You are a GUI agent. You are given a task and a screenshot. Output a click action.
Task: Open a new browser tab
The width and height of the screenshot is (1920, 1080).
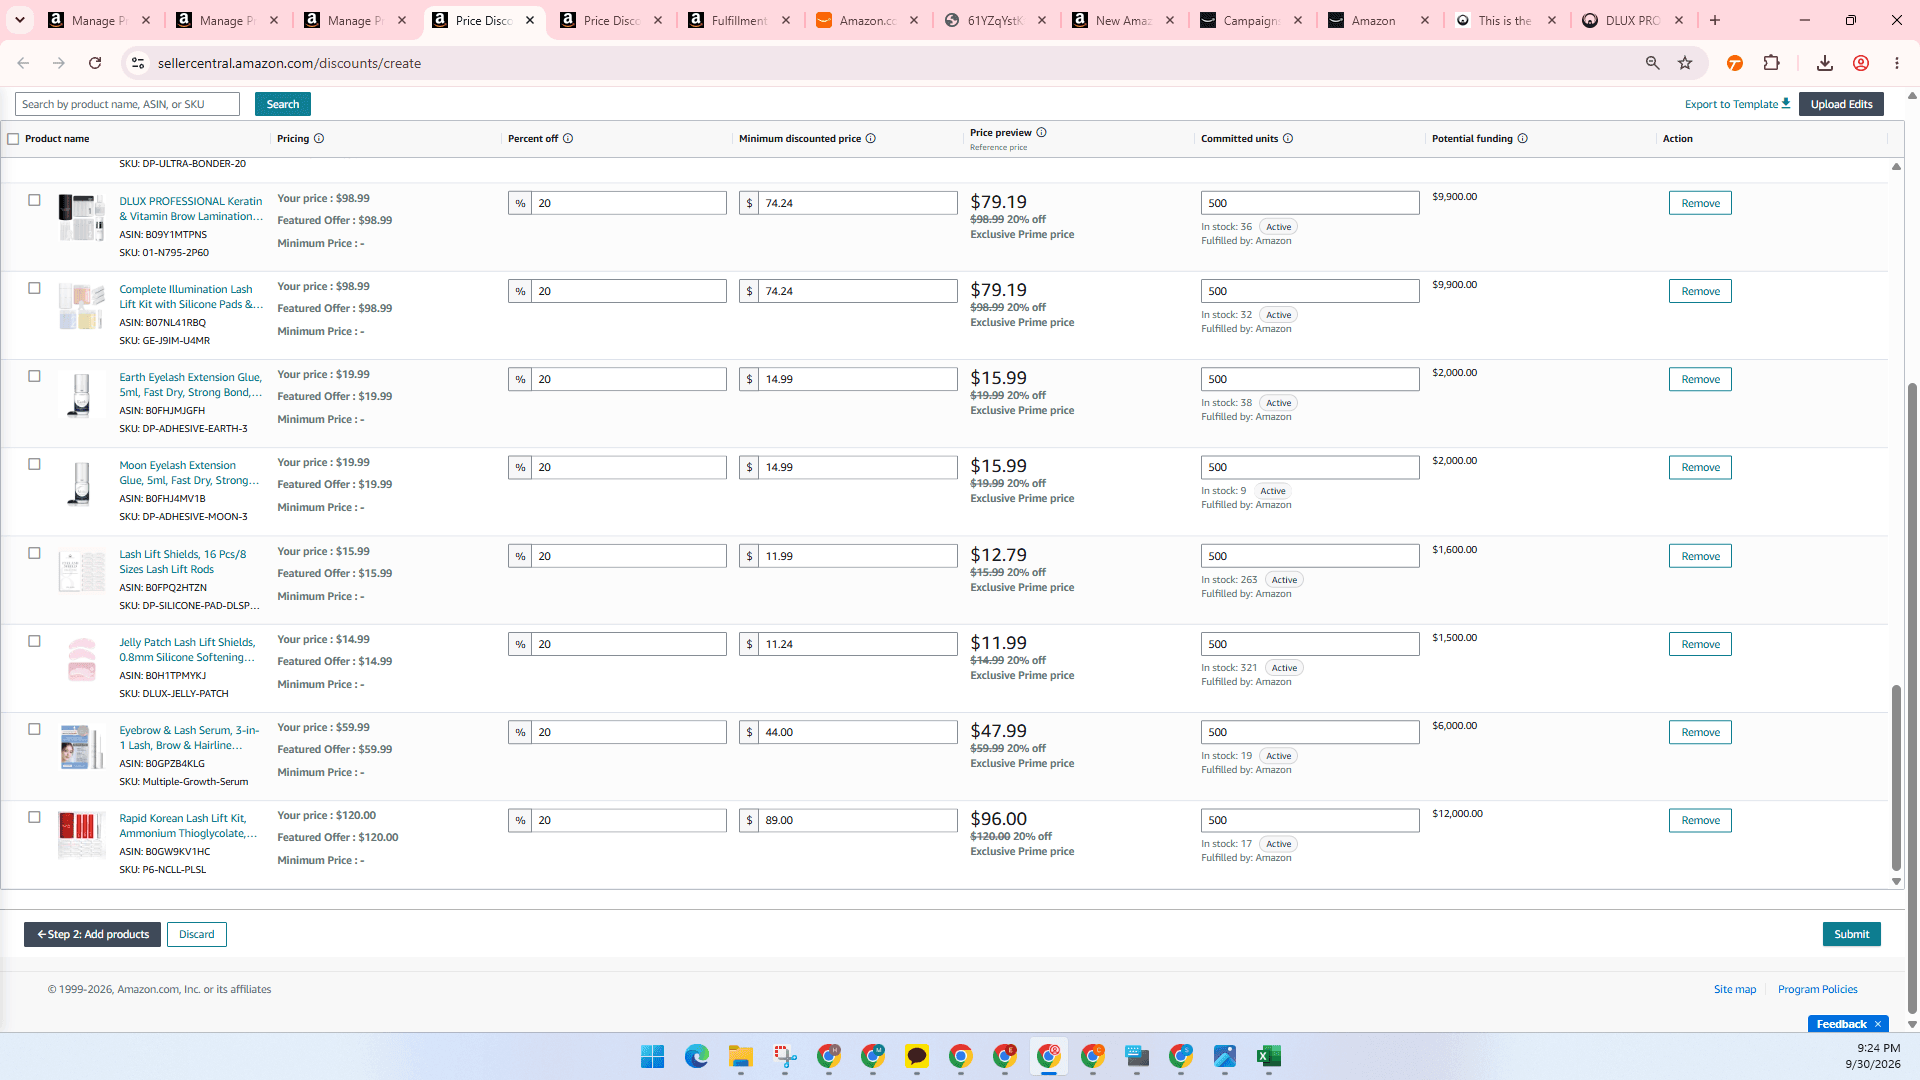pyautogui.click(x=1715, y=20)
